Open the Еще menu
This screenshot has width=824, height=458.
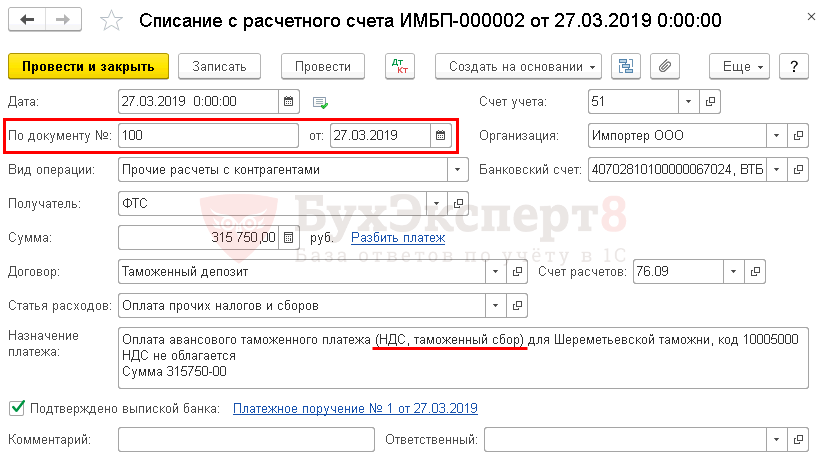click(x=743, y=67)
